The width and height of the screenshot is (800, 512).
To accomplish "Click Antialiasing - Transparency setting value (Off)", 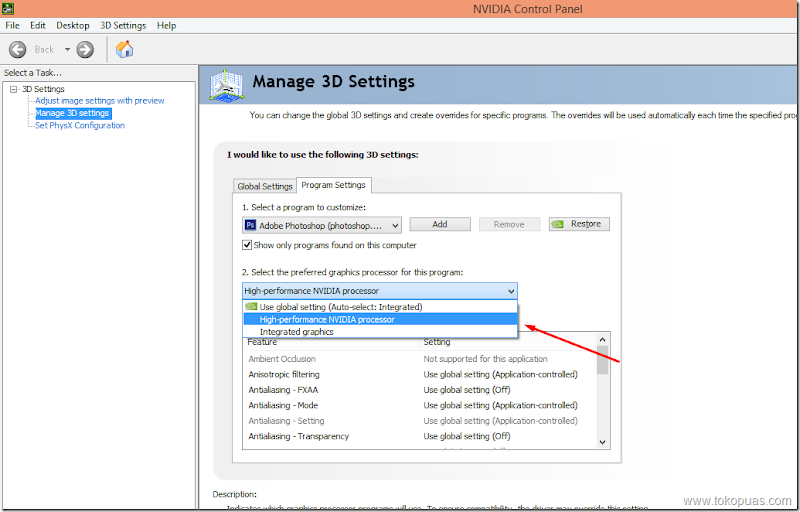I will (467, 437).
